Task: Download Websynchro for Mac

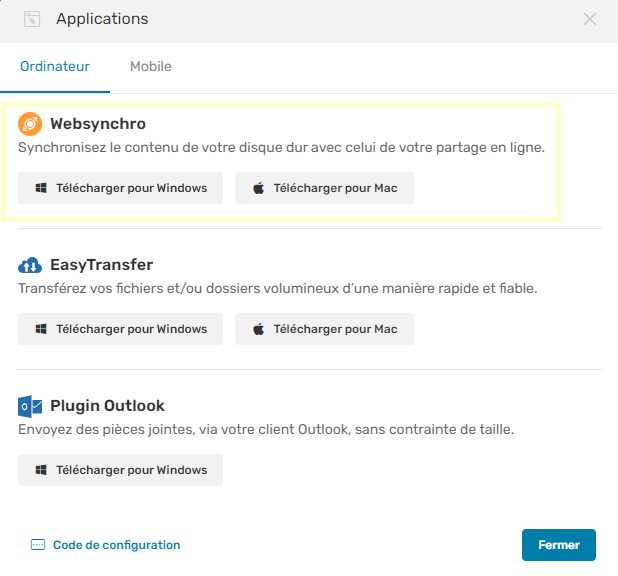Action: pos(324,188)
